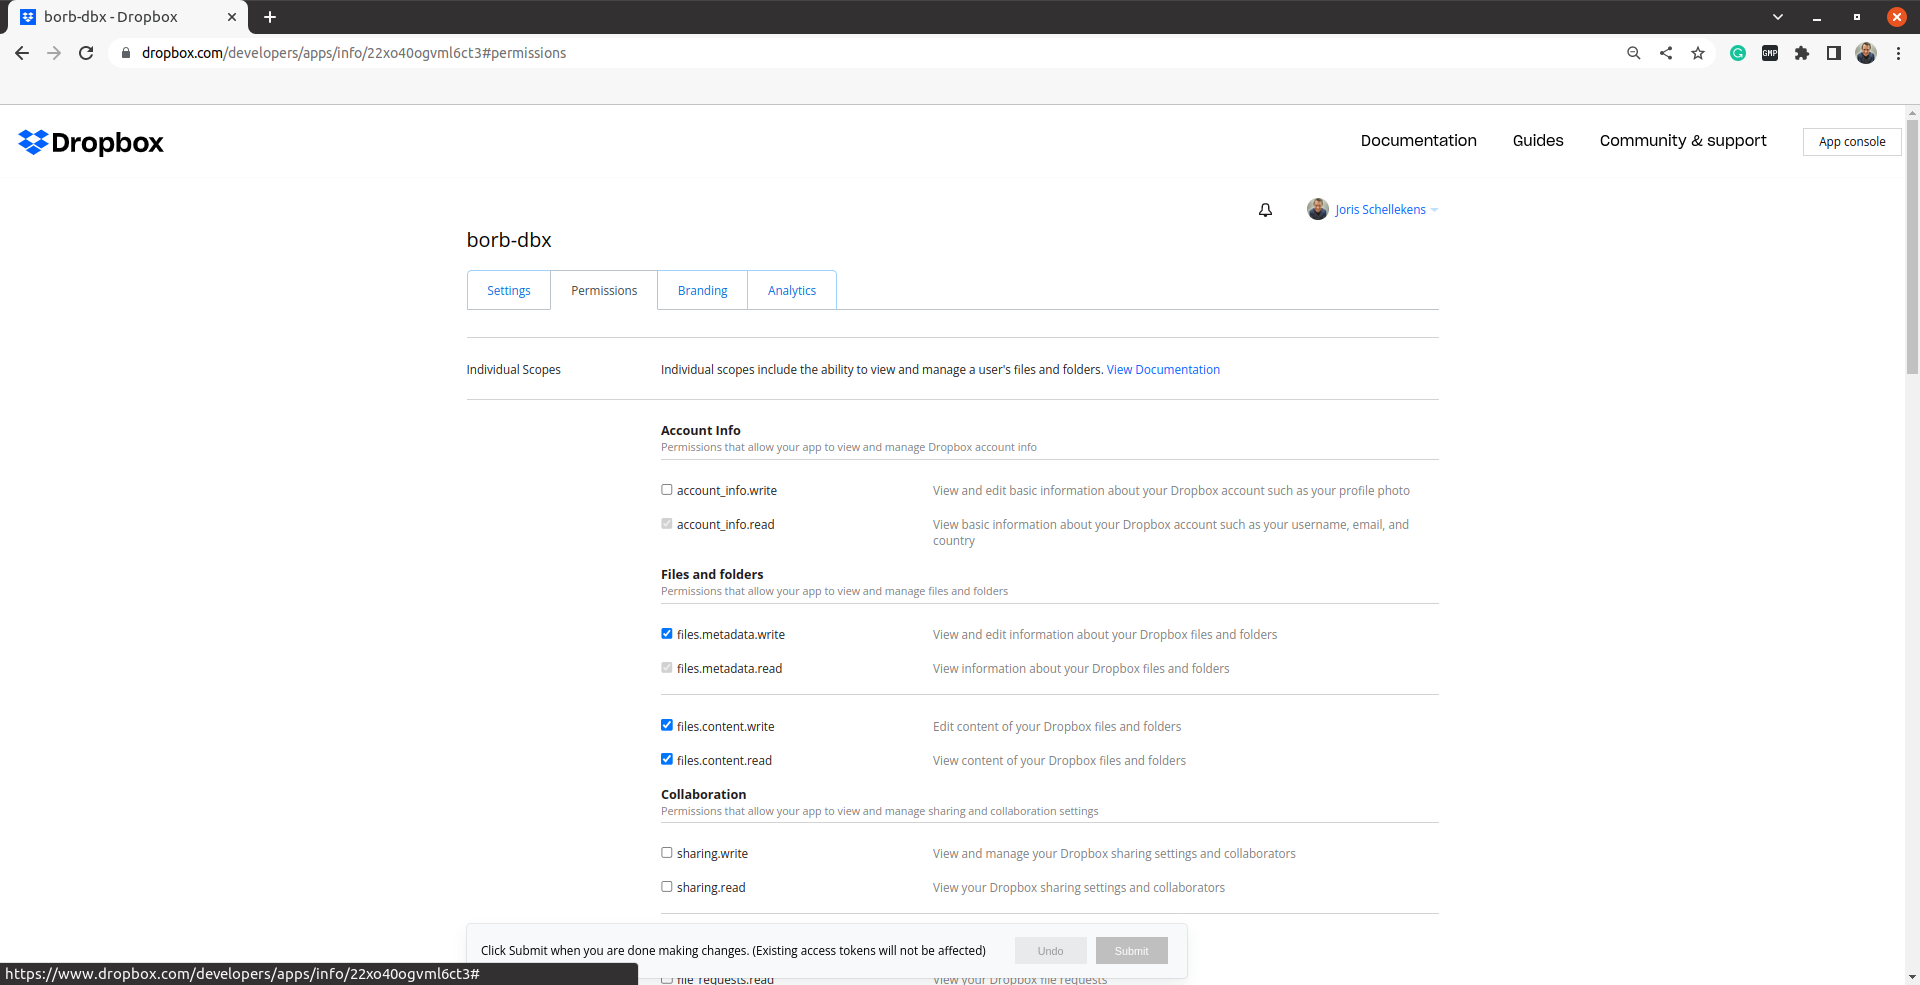Click the Dropbox logo

(x=91, y=143)
